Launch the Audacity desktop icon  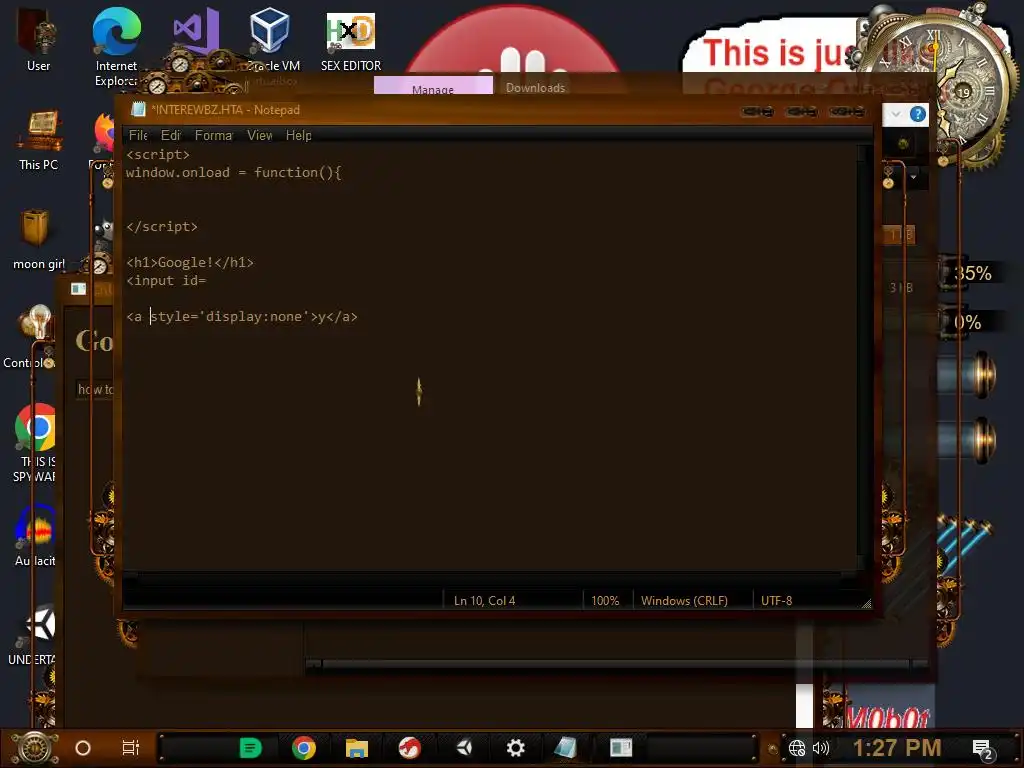pyautogui.click(x=35, y=536)
